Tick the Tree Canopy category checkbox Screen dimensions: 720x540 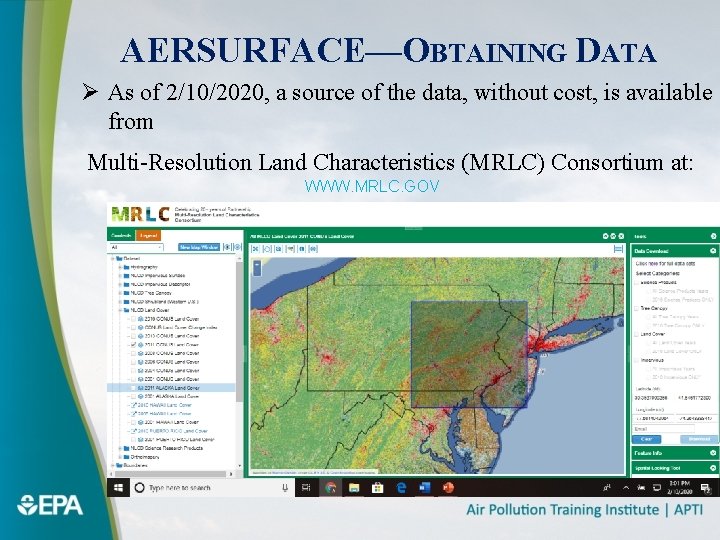coord(636,309)
